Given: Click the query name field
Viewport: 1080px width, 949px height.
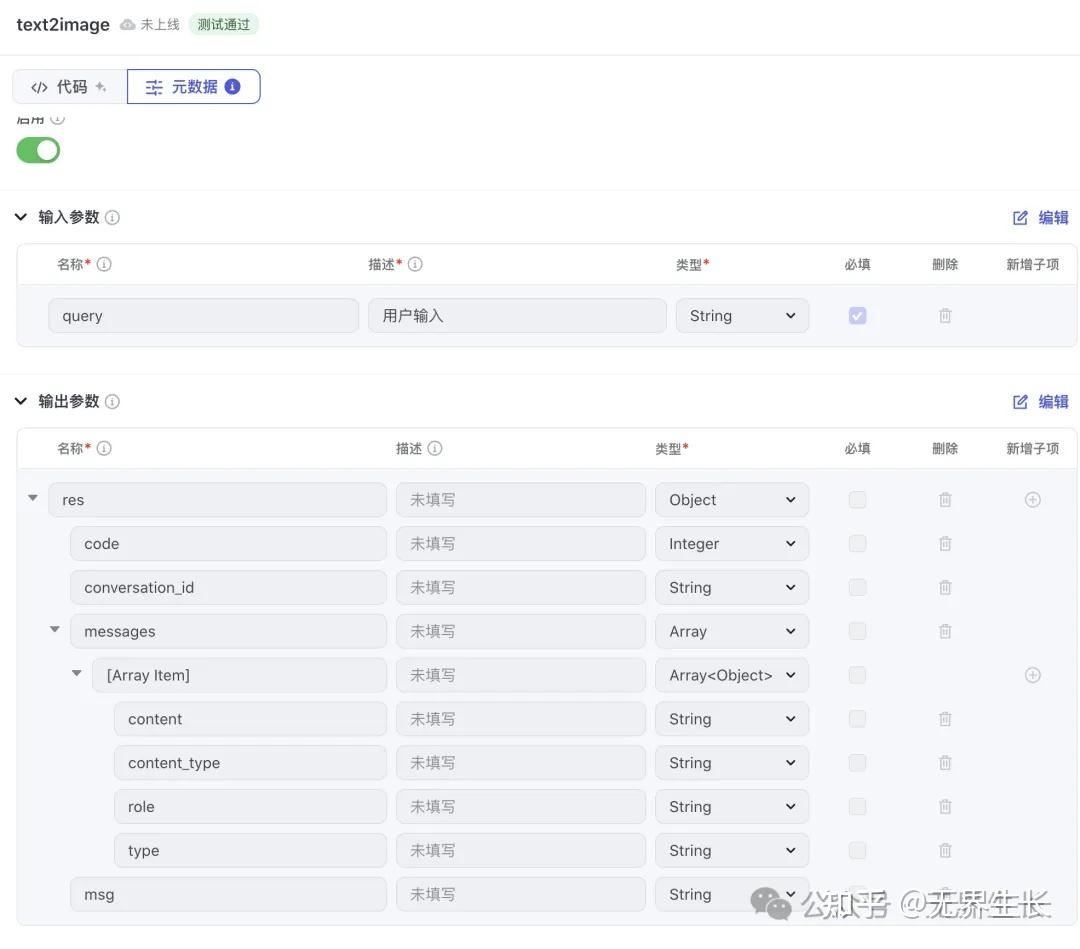Looking at the screenshot, I should pyautogui.click(x=203, y=315).
